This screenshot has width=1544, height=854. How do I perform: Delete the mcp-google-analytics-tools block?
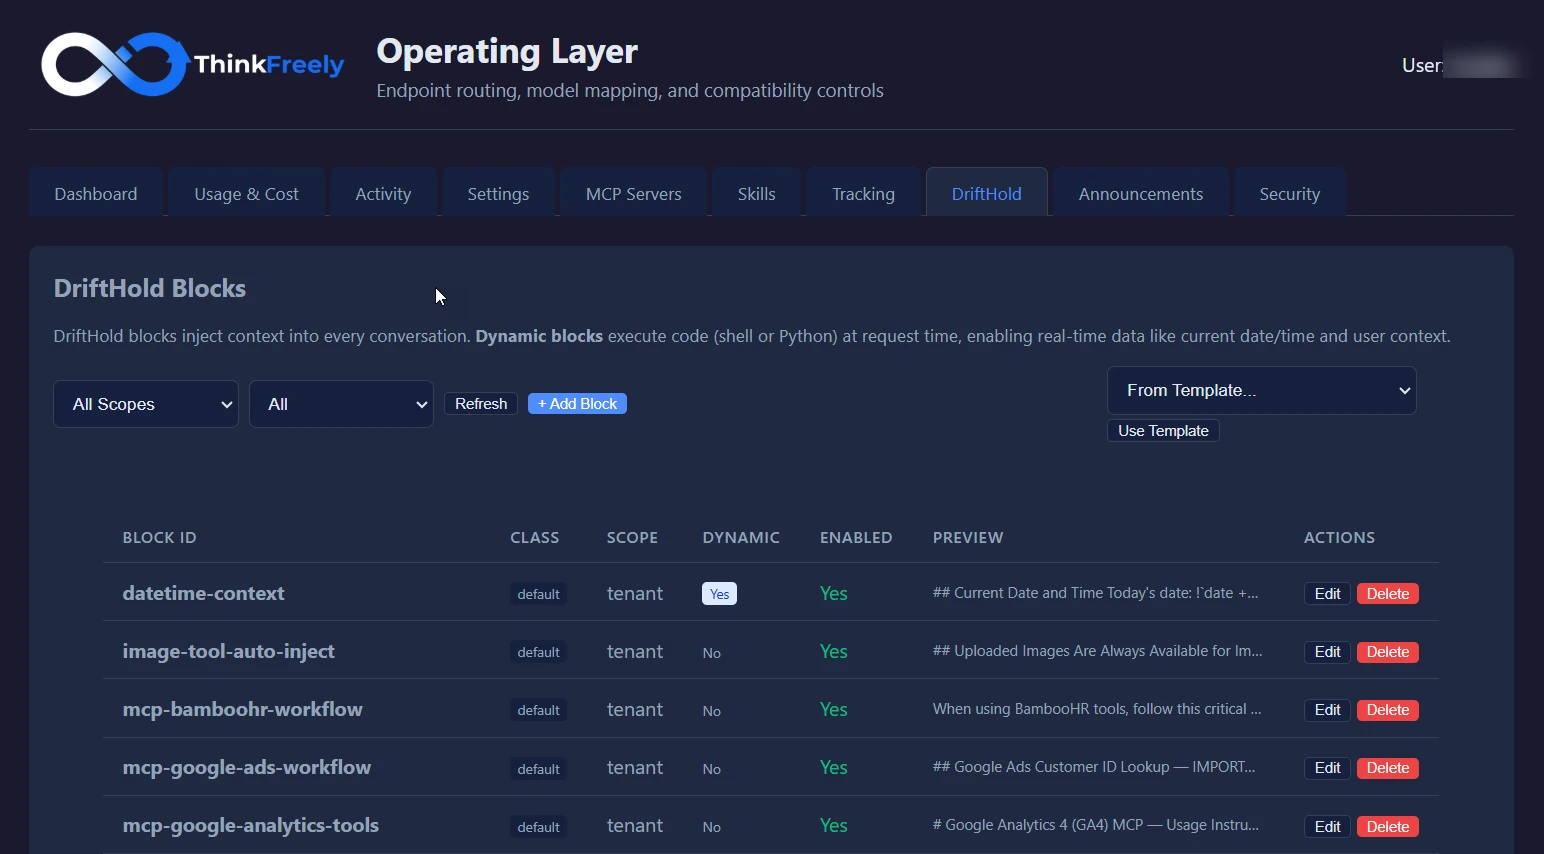1388,827
